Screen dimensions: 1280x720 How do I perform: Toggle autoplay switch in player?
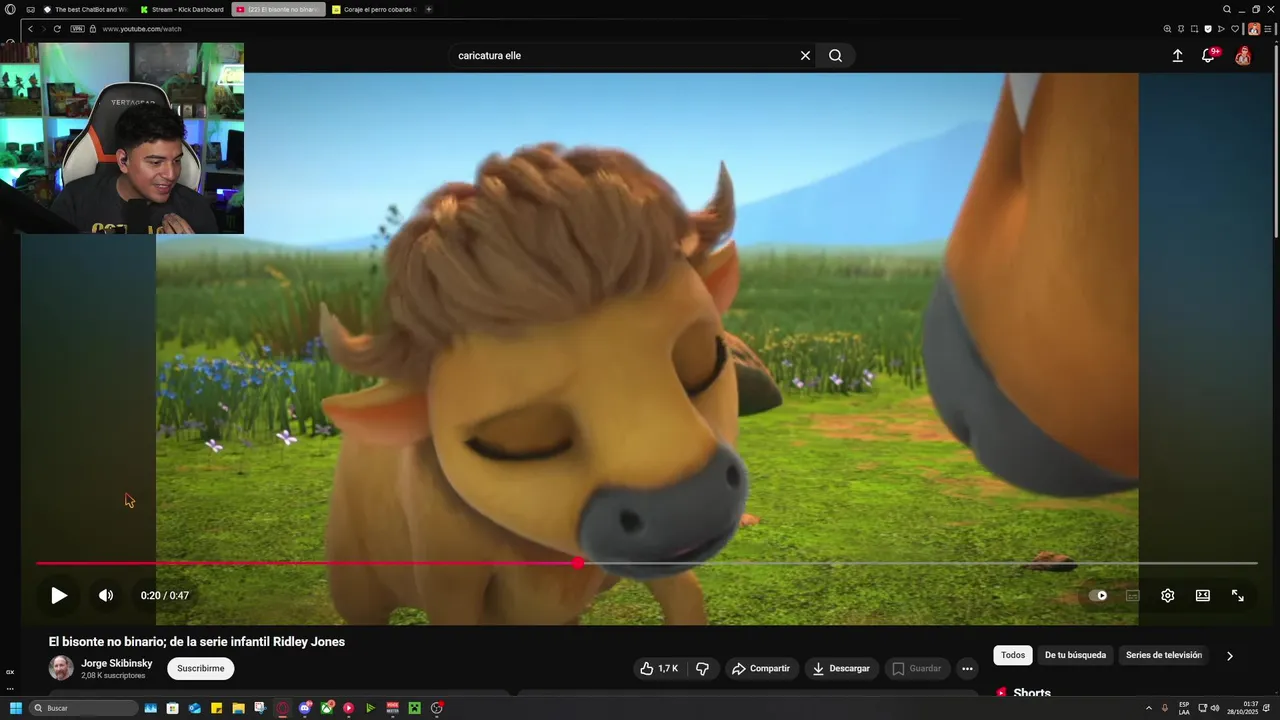point(1098,595)
